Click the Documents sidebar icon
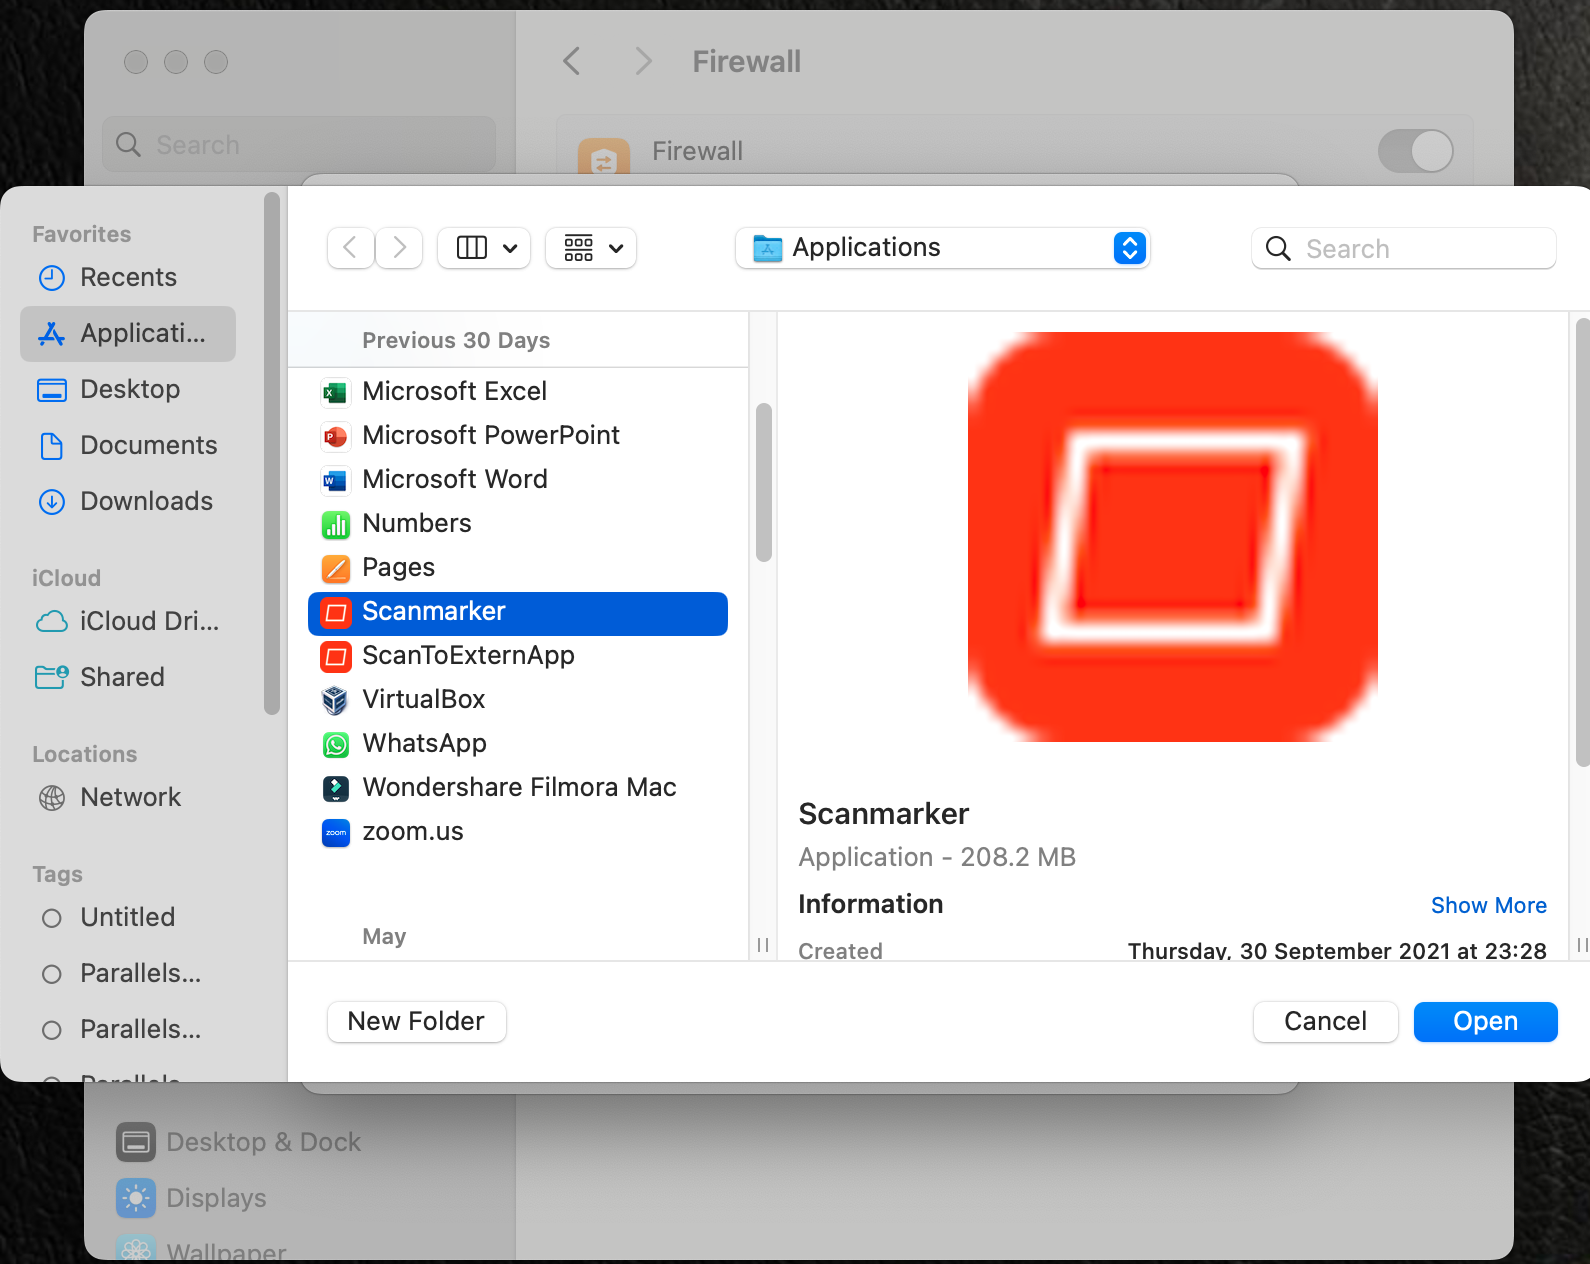The image size is (1590, 1264). pyautogui.click(x=51, y=446)
